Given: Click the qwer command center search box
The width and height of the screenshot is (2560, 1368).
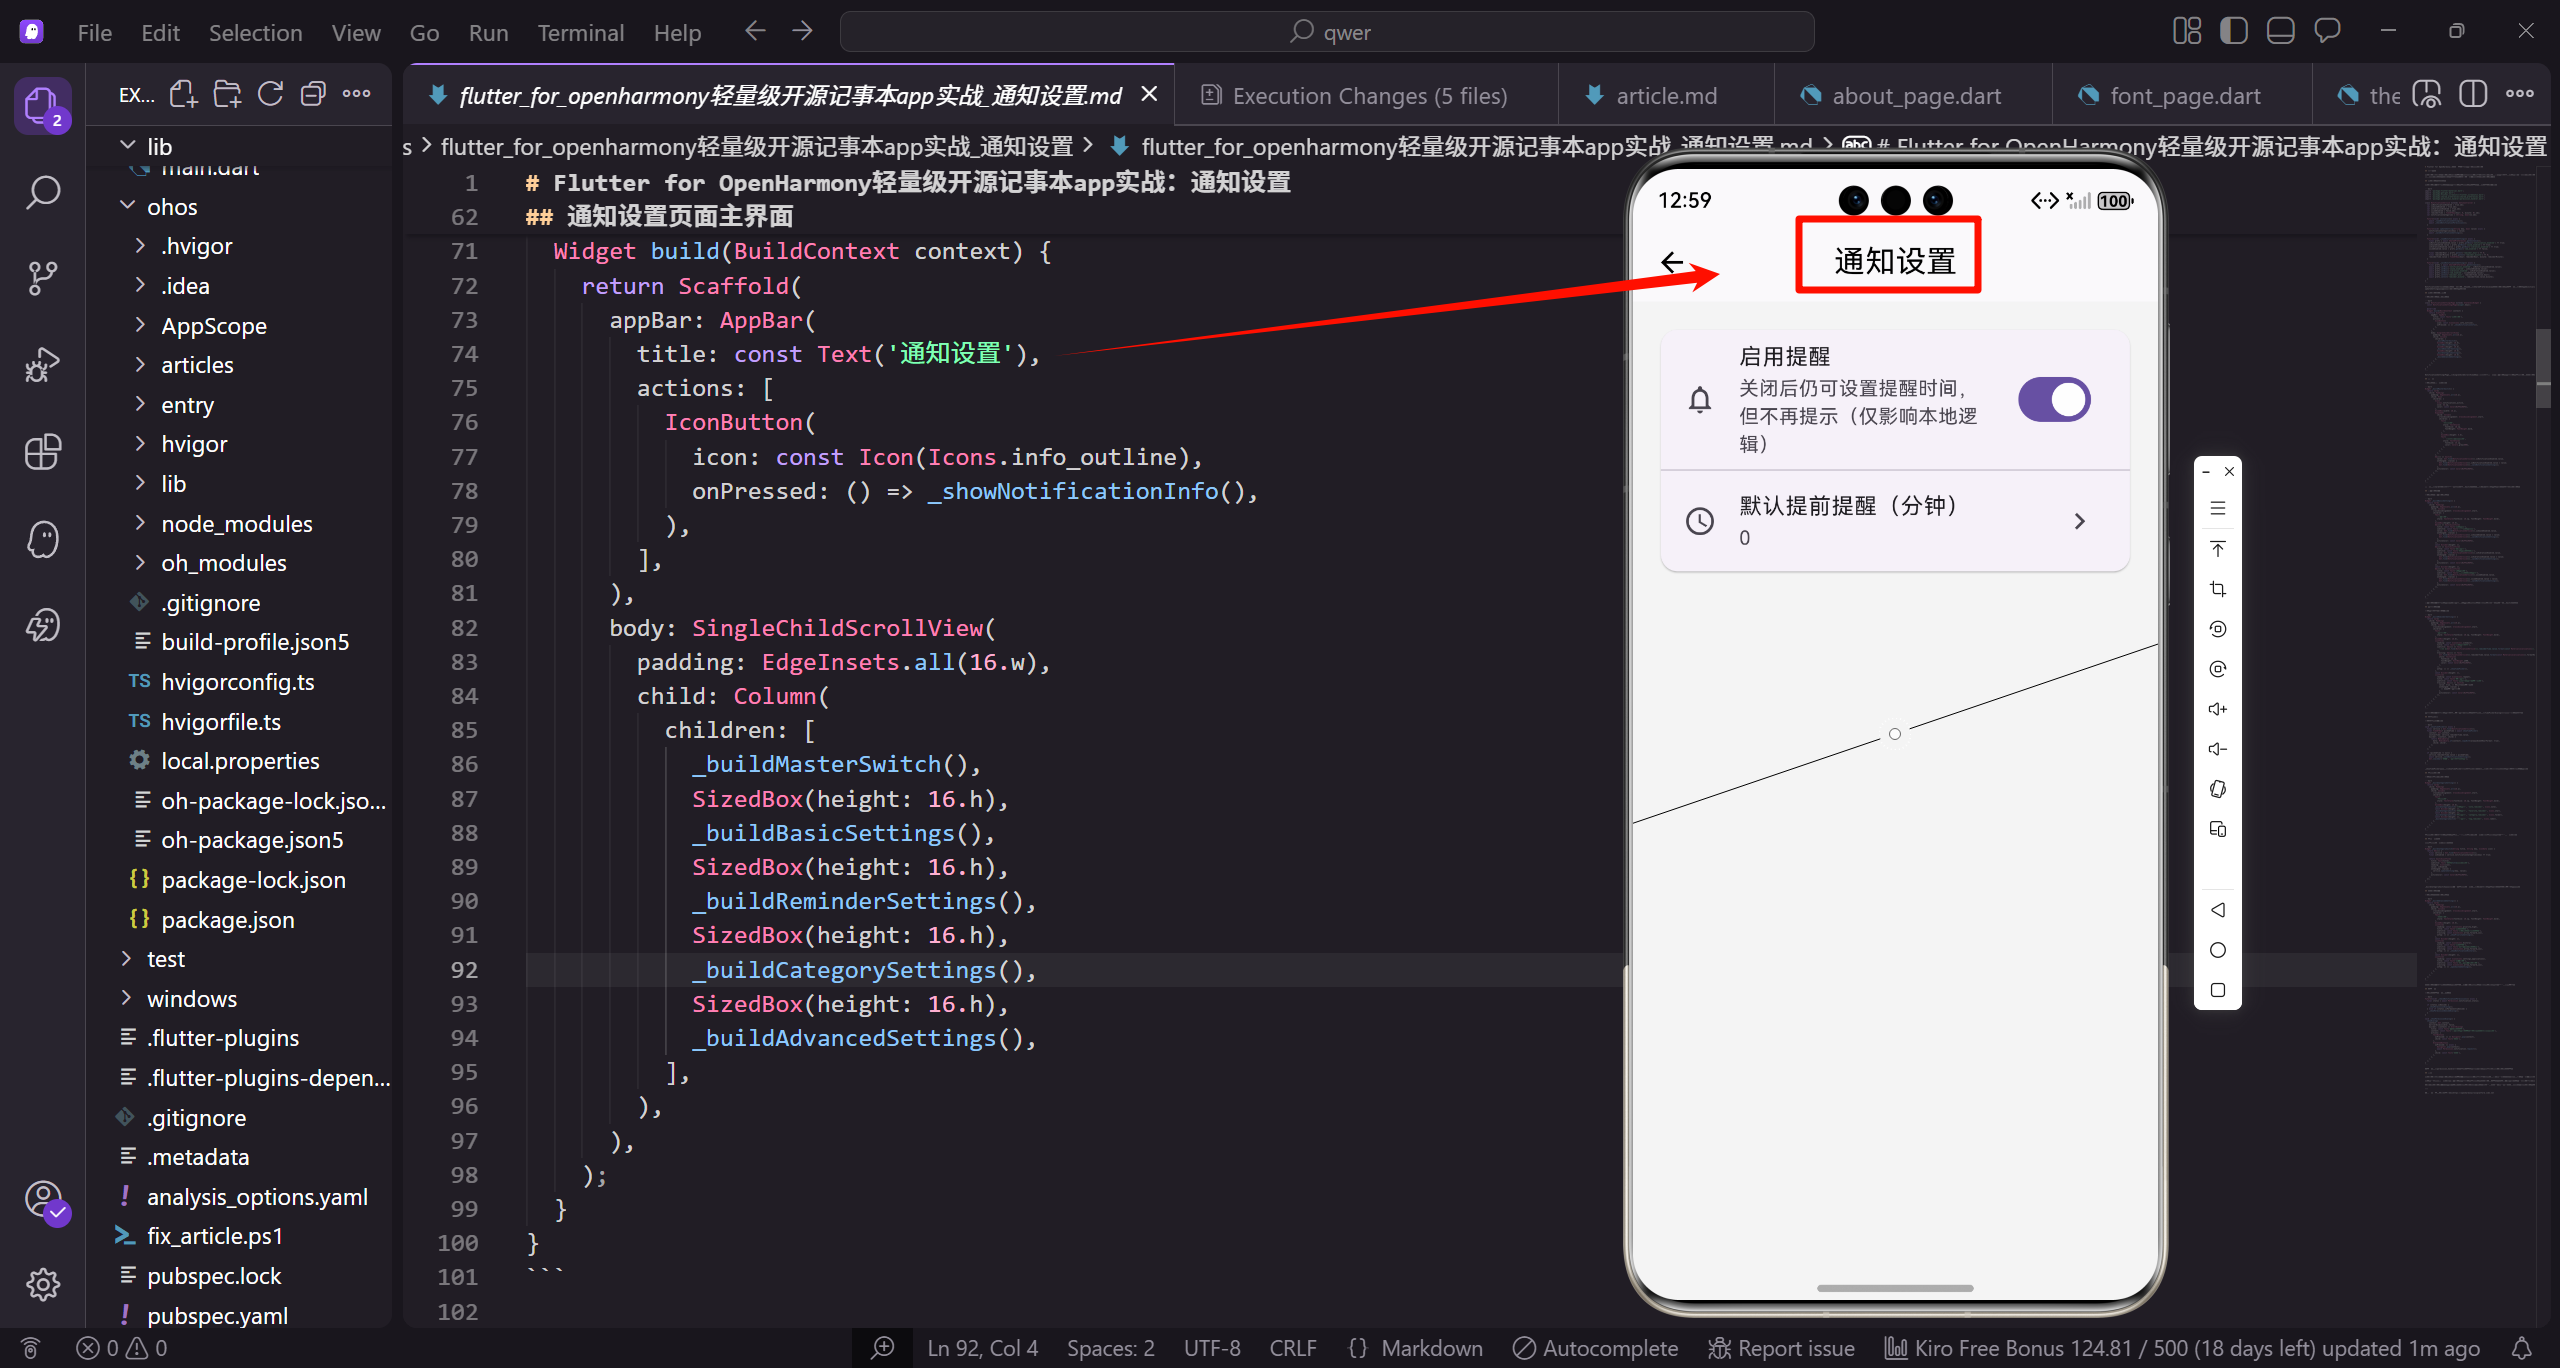Looking at the screenshot, I should [x=1327, y=32].
